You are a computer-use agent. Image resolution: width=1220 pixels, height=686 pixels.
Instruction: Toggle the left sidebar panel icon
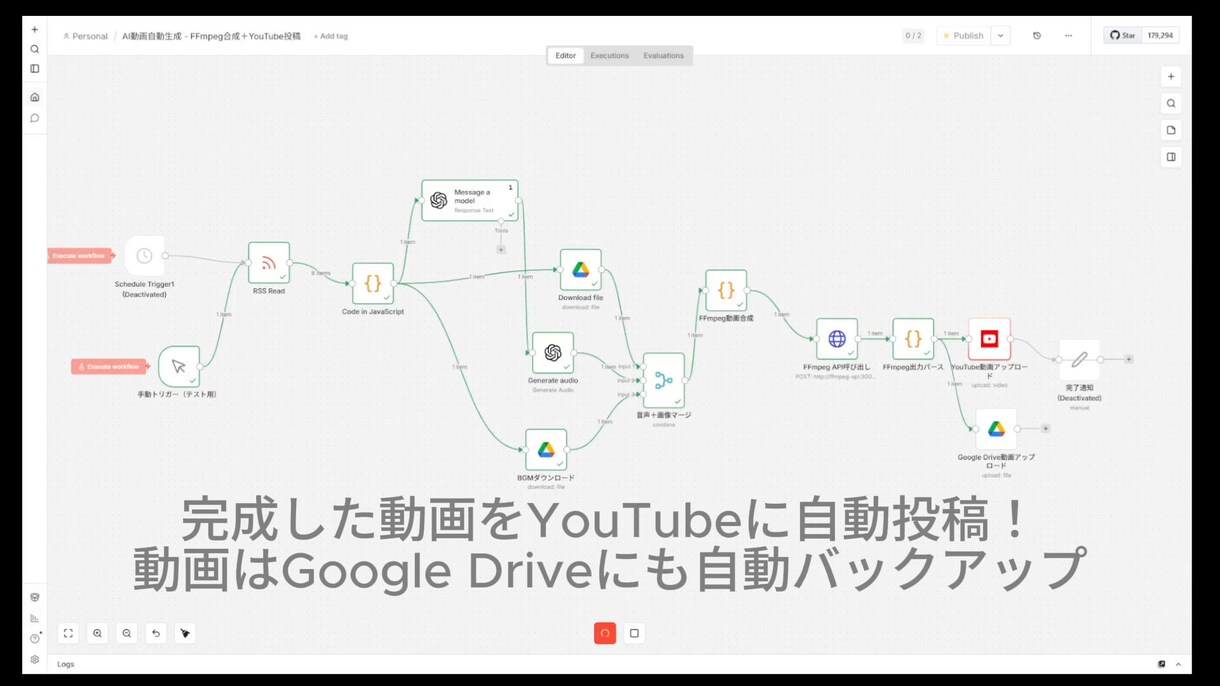click(x=35, y=69)
